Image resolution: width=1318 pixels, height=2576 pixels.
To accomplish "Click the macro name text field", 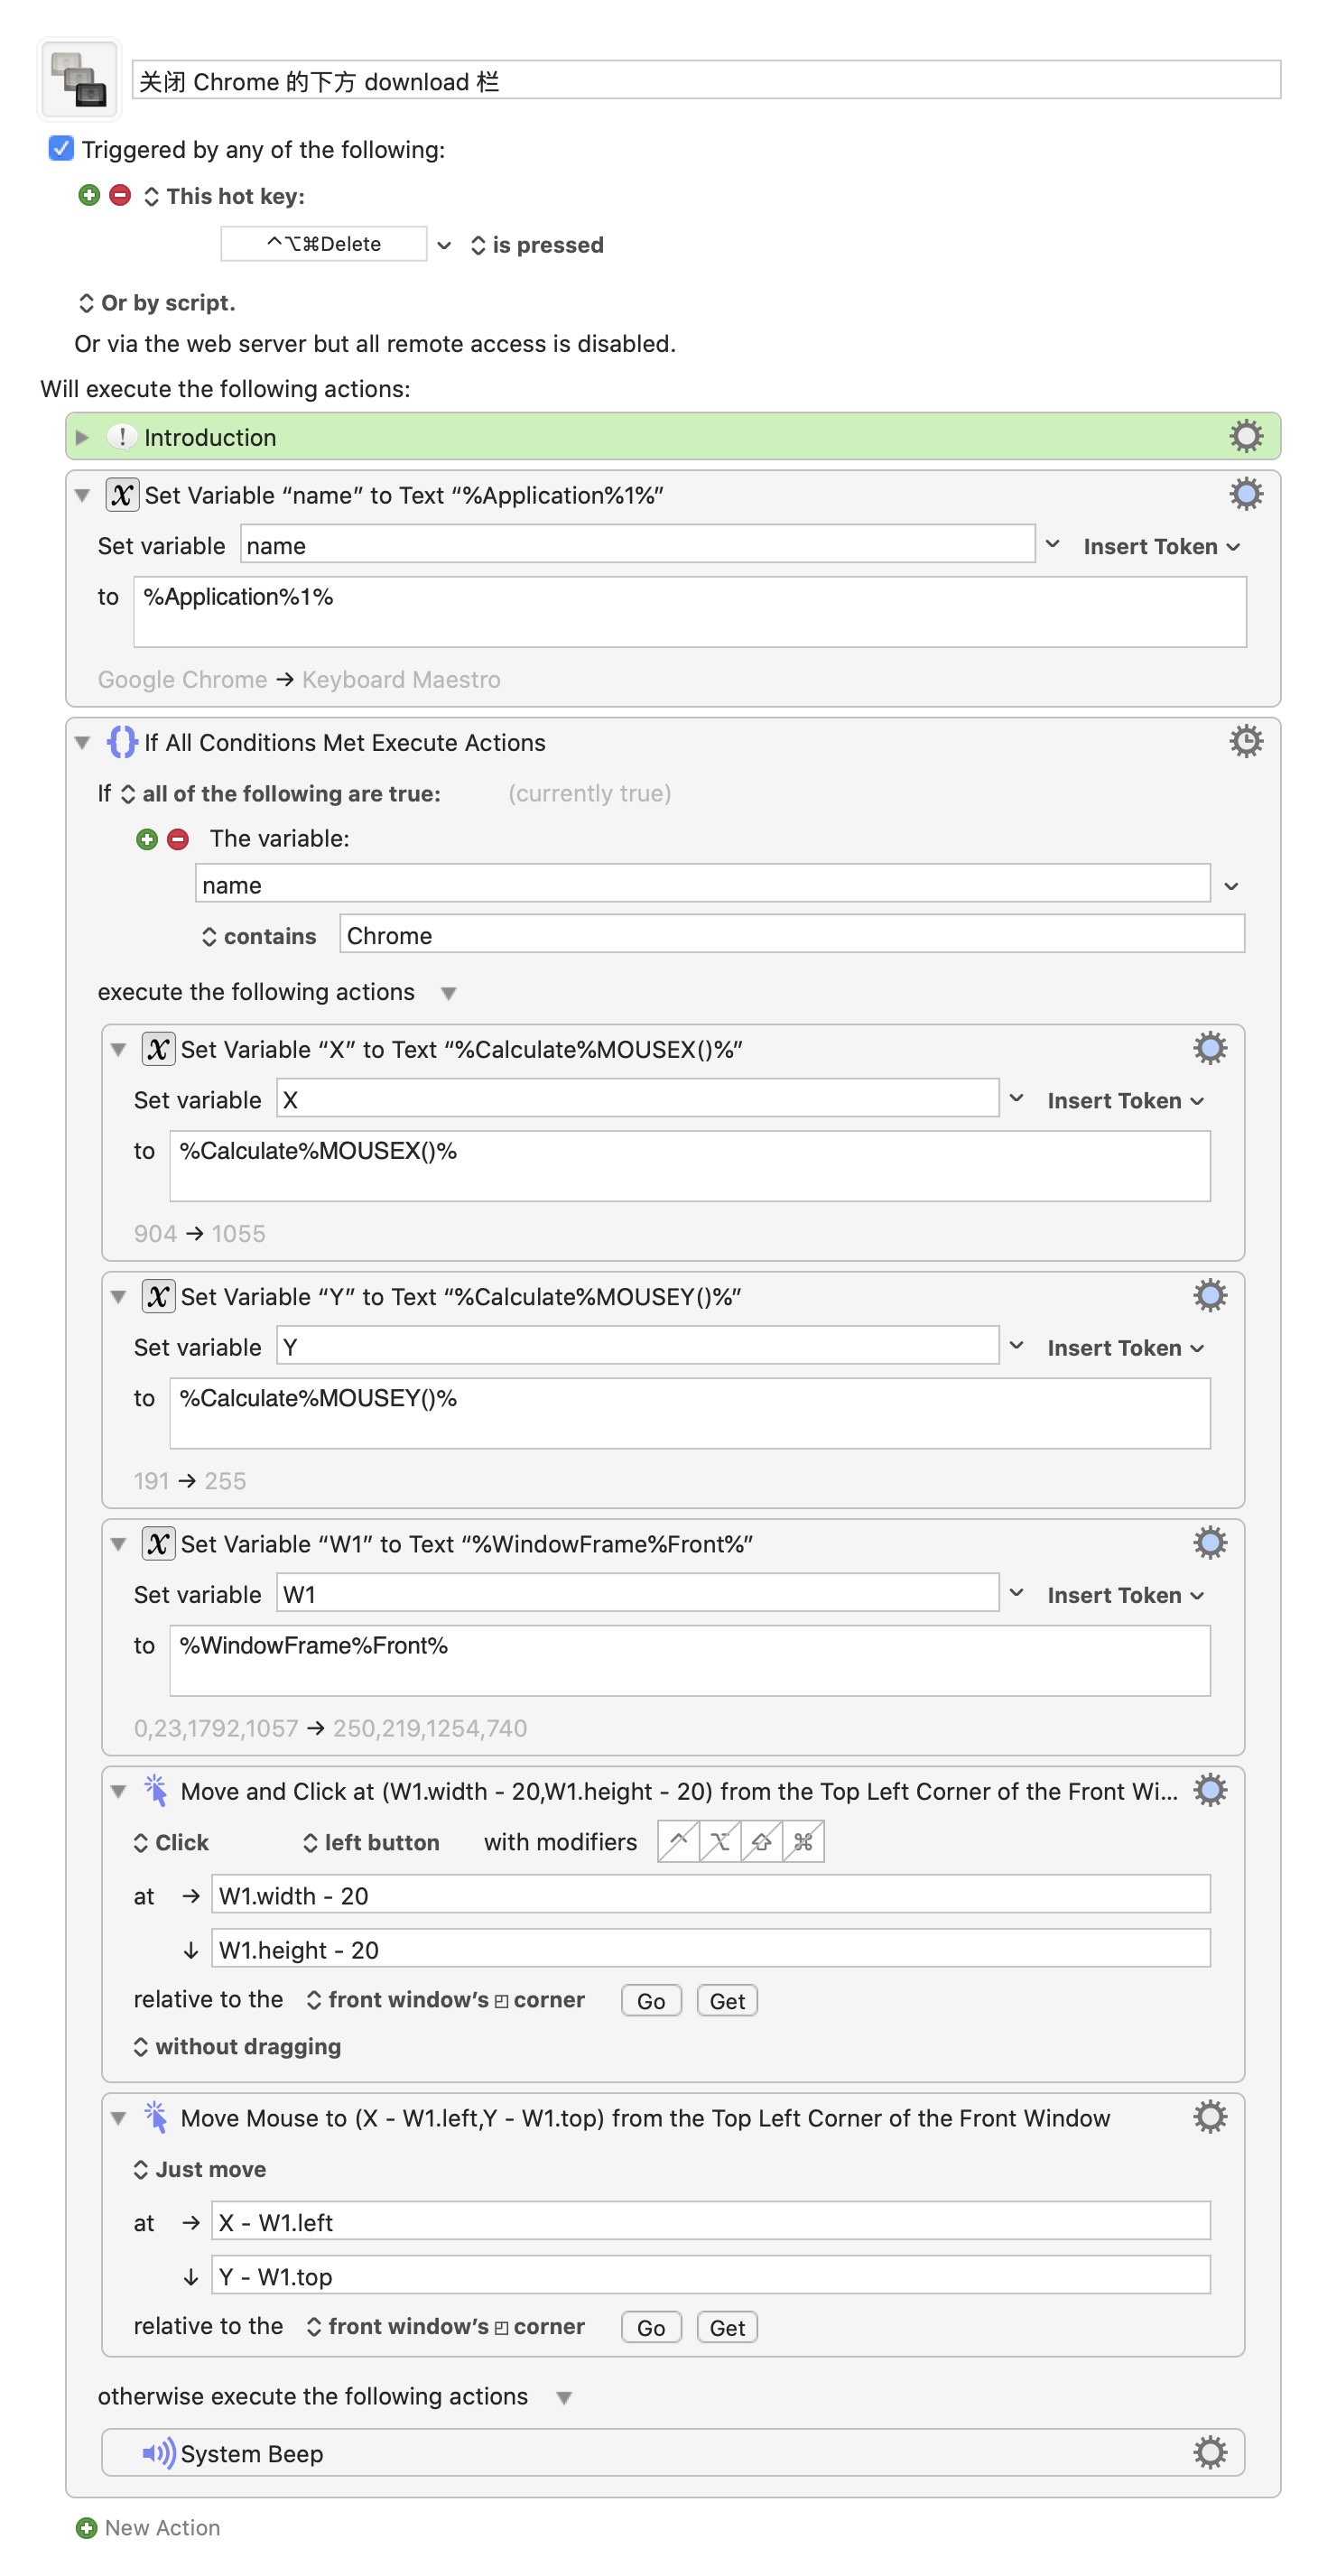I will [705, 81].
